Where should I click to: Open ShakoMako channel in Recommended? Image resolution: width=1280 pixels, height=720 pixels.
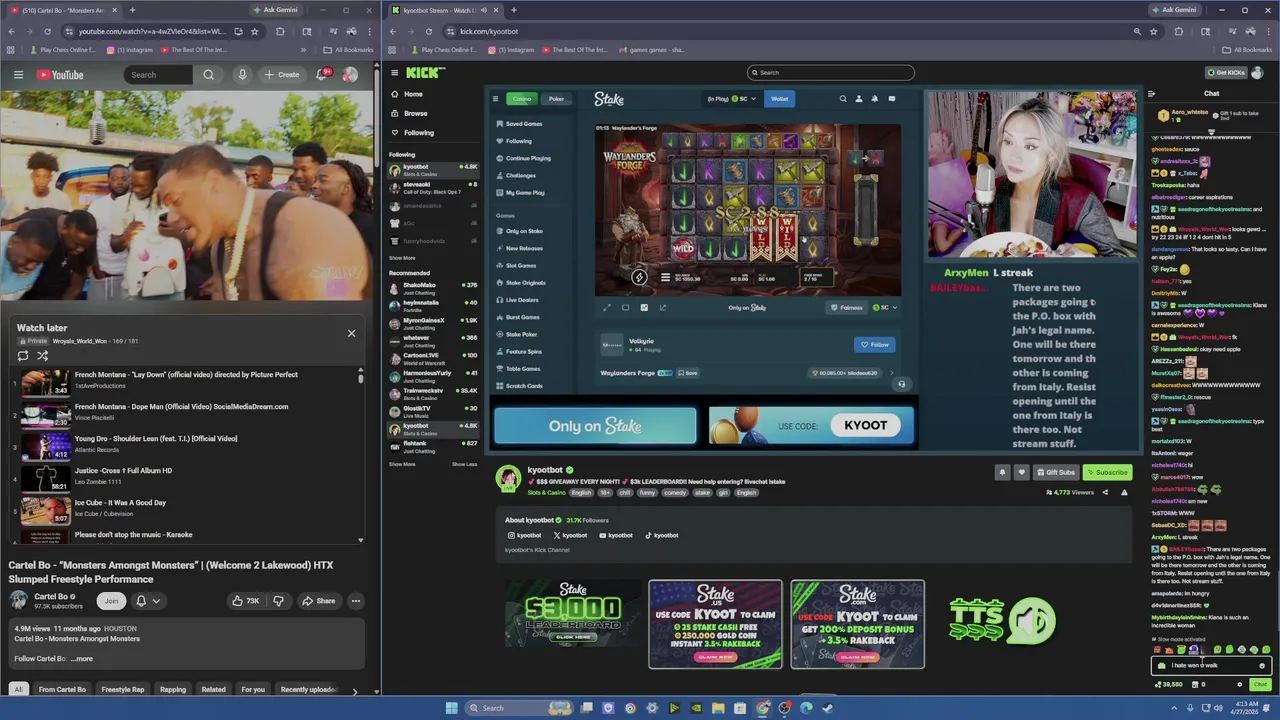pyautogui.click(x=433, y=287)
